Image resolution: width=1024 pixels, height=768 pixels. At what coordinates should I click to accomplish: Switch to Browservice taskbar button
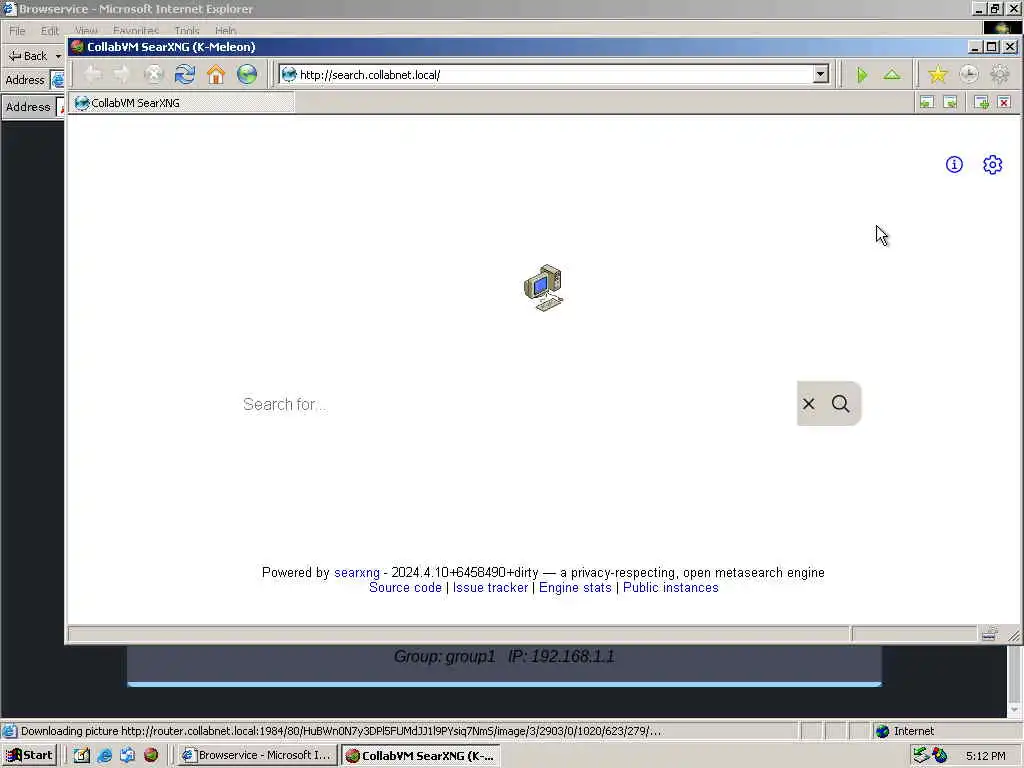point(257,756)
